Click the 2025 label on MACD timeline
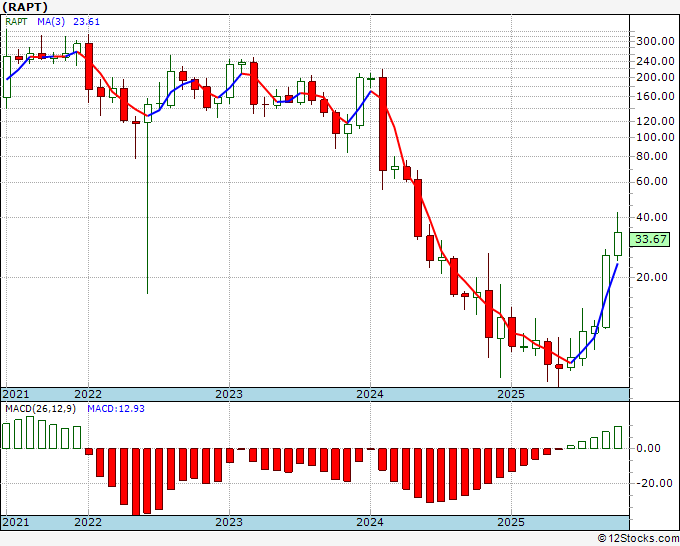680x546 pixels. pyautogui.click(x=511, y=522)
